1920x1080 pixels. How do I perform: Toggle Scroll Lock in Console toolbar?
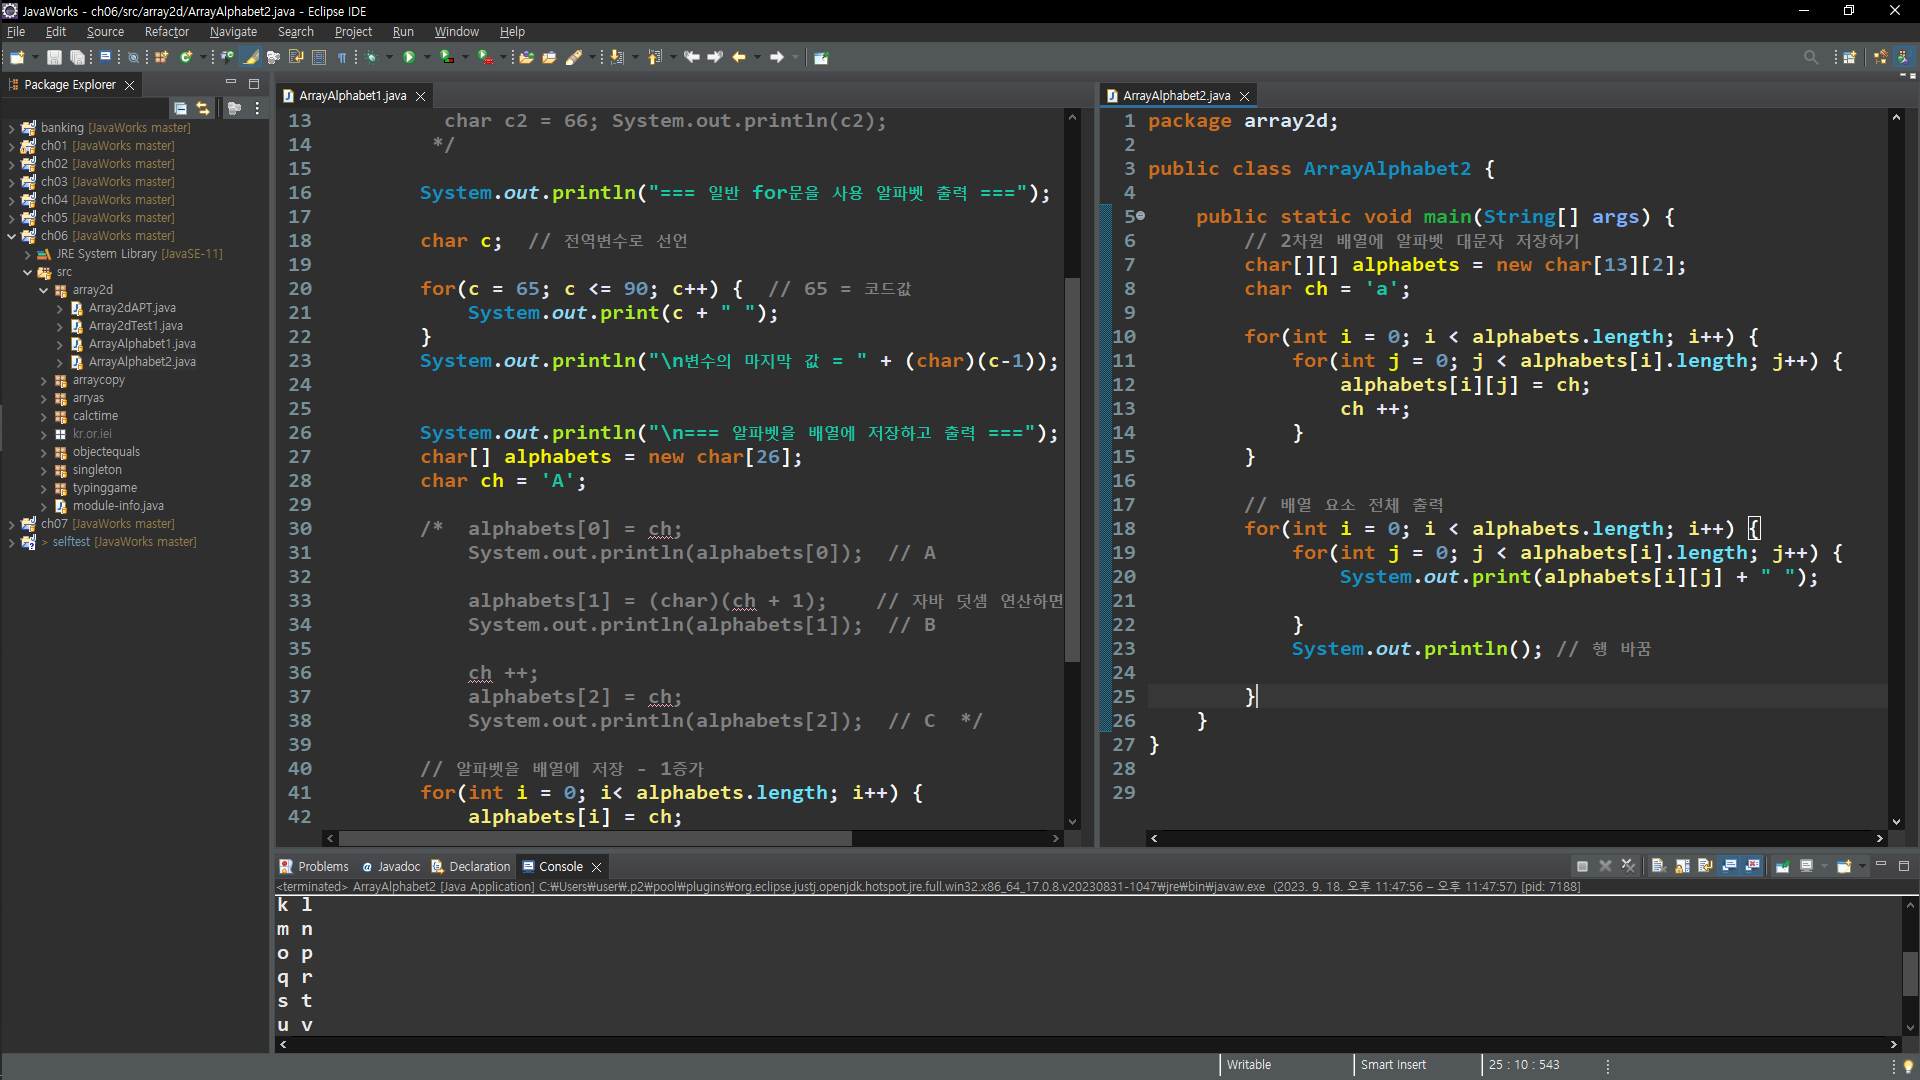click(1682, 866)
